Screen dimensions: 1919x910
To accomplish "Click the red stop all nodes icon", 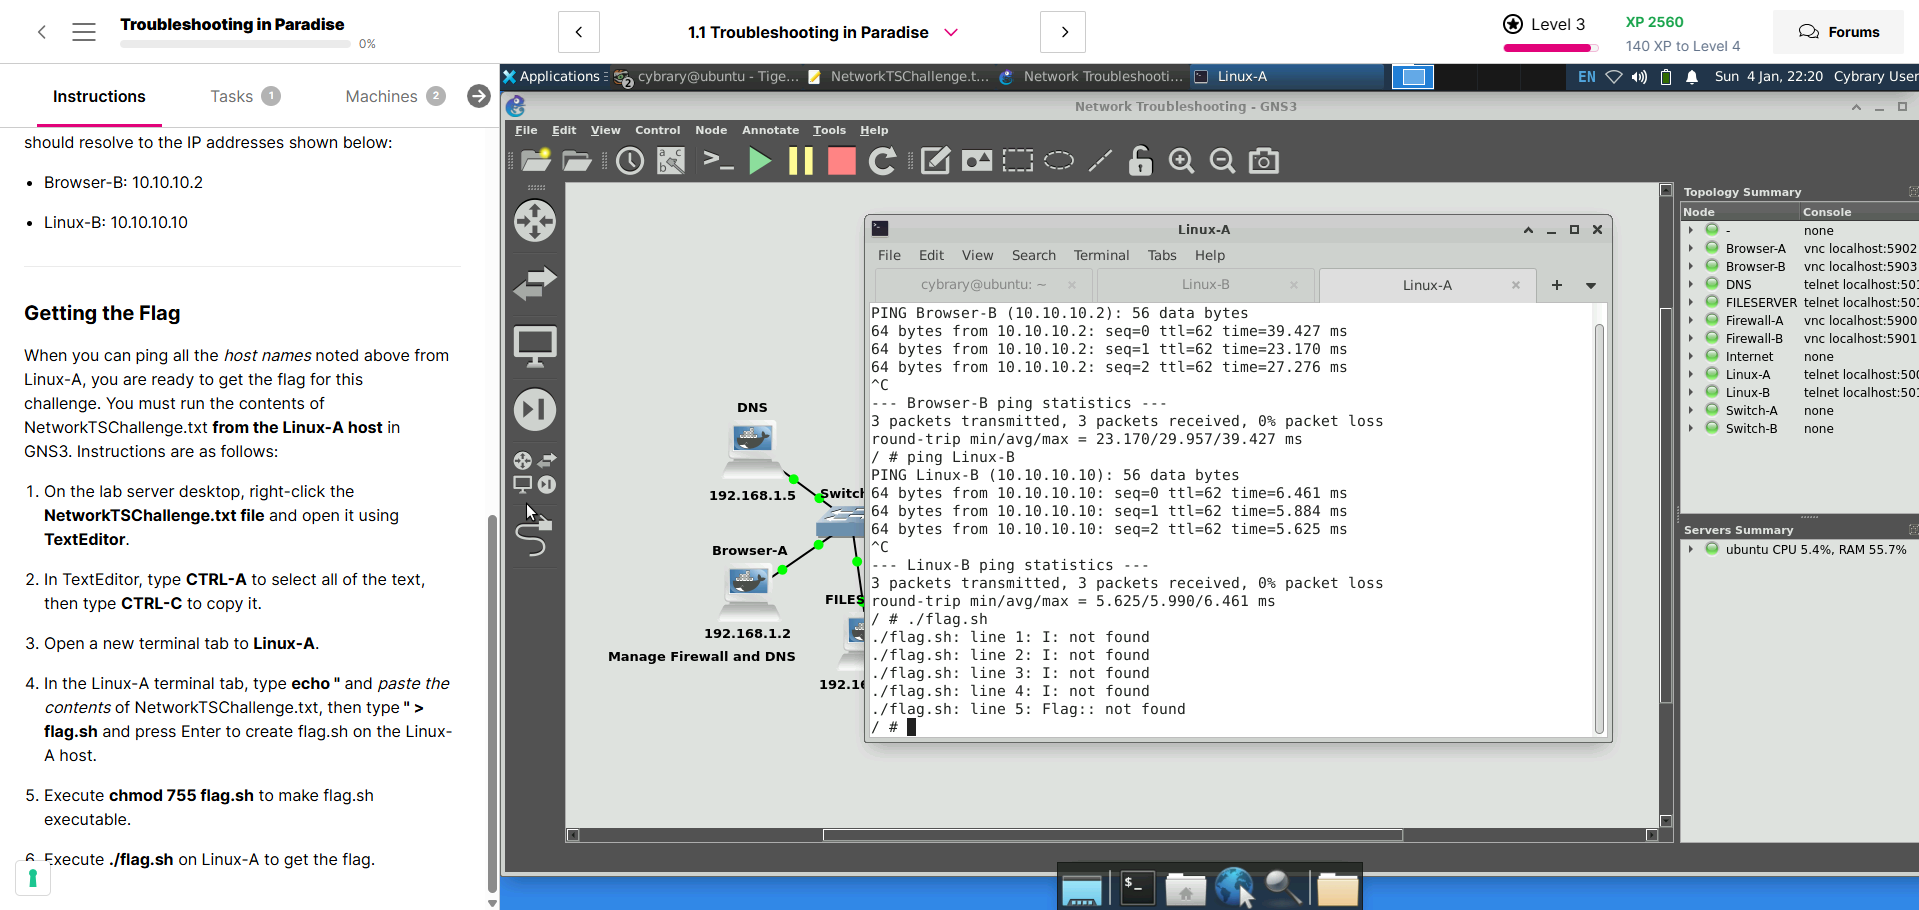I will (842, 161).
